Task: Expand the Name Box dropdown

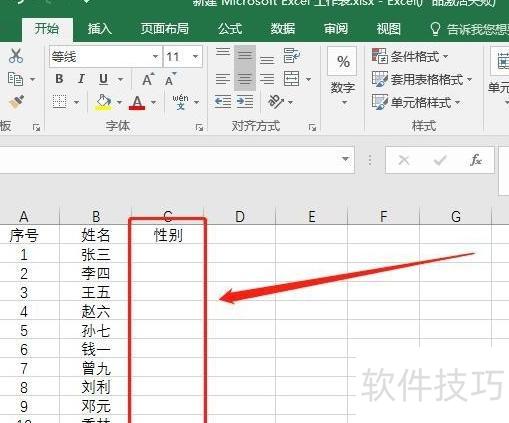Action: [x=346, y=159]
